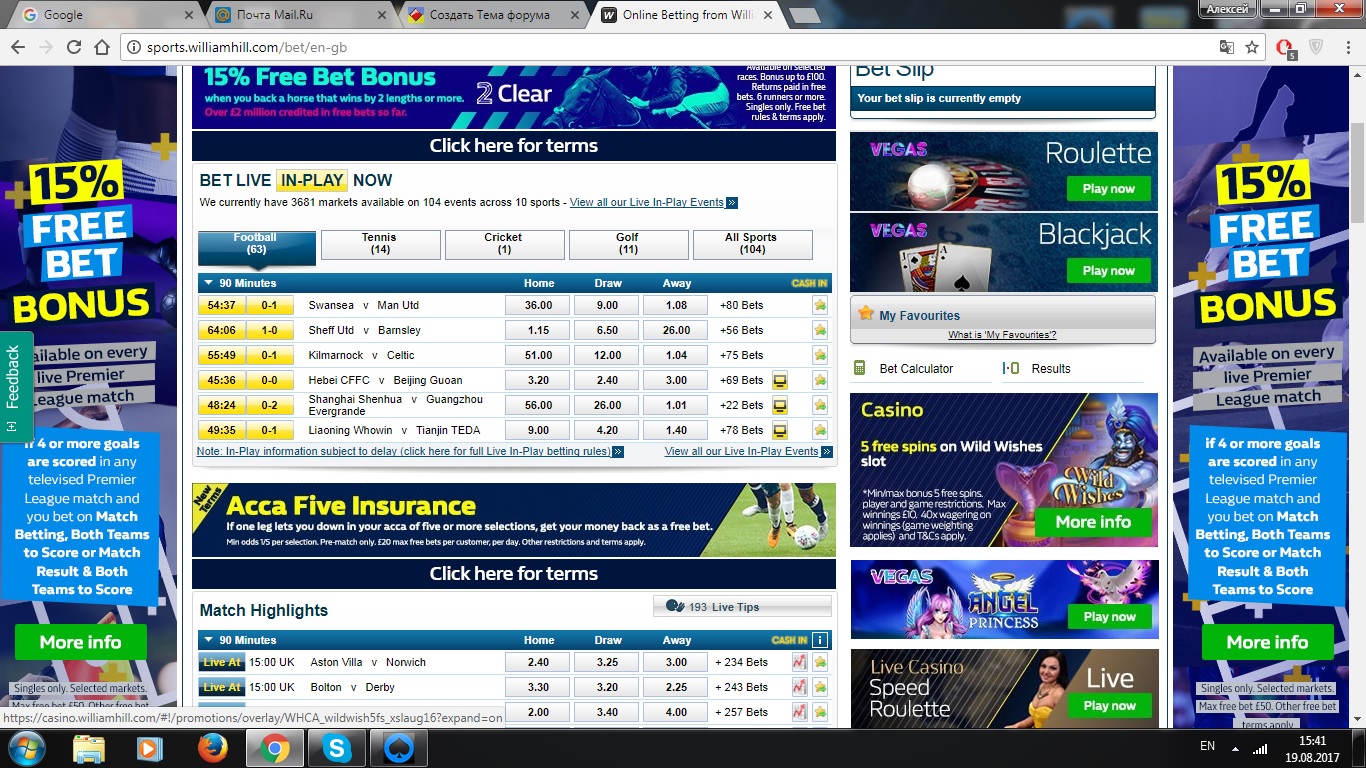This screenshot has width=1366, height=768.
Task: Favourite the Liaoning Whowin v Tianjin TEDA match
Action: [820, 430]
